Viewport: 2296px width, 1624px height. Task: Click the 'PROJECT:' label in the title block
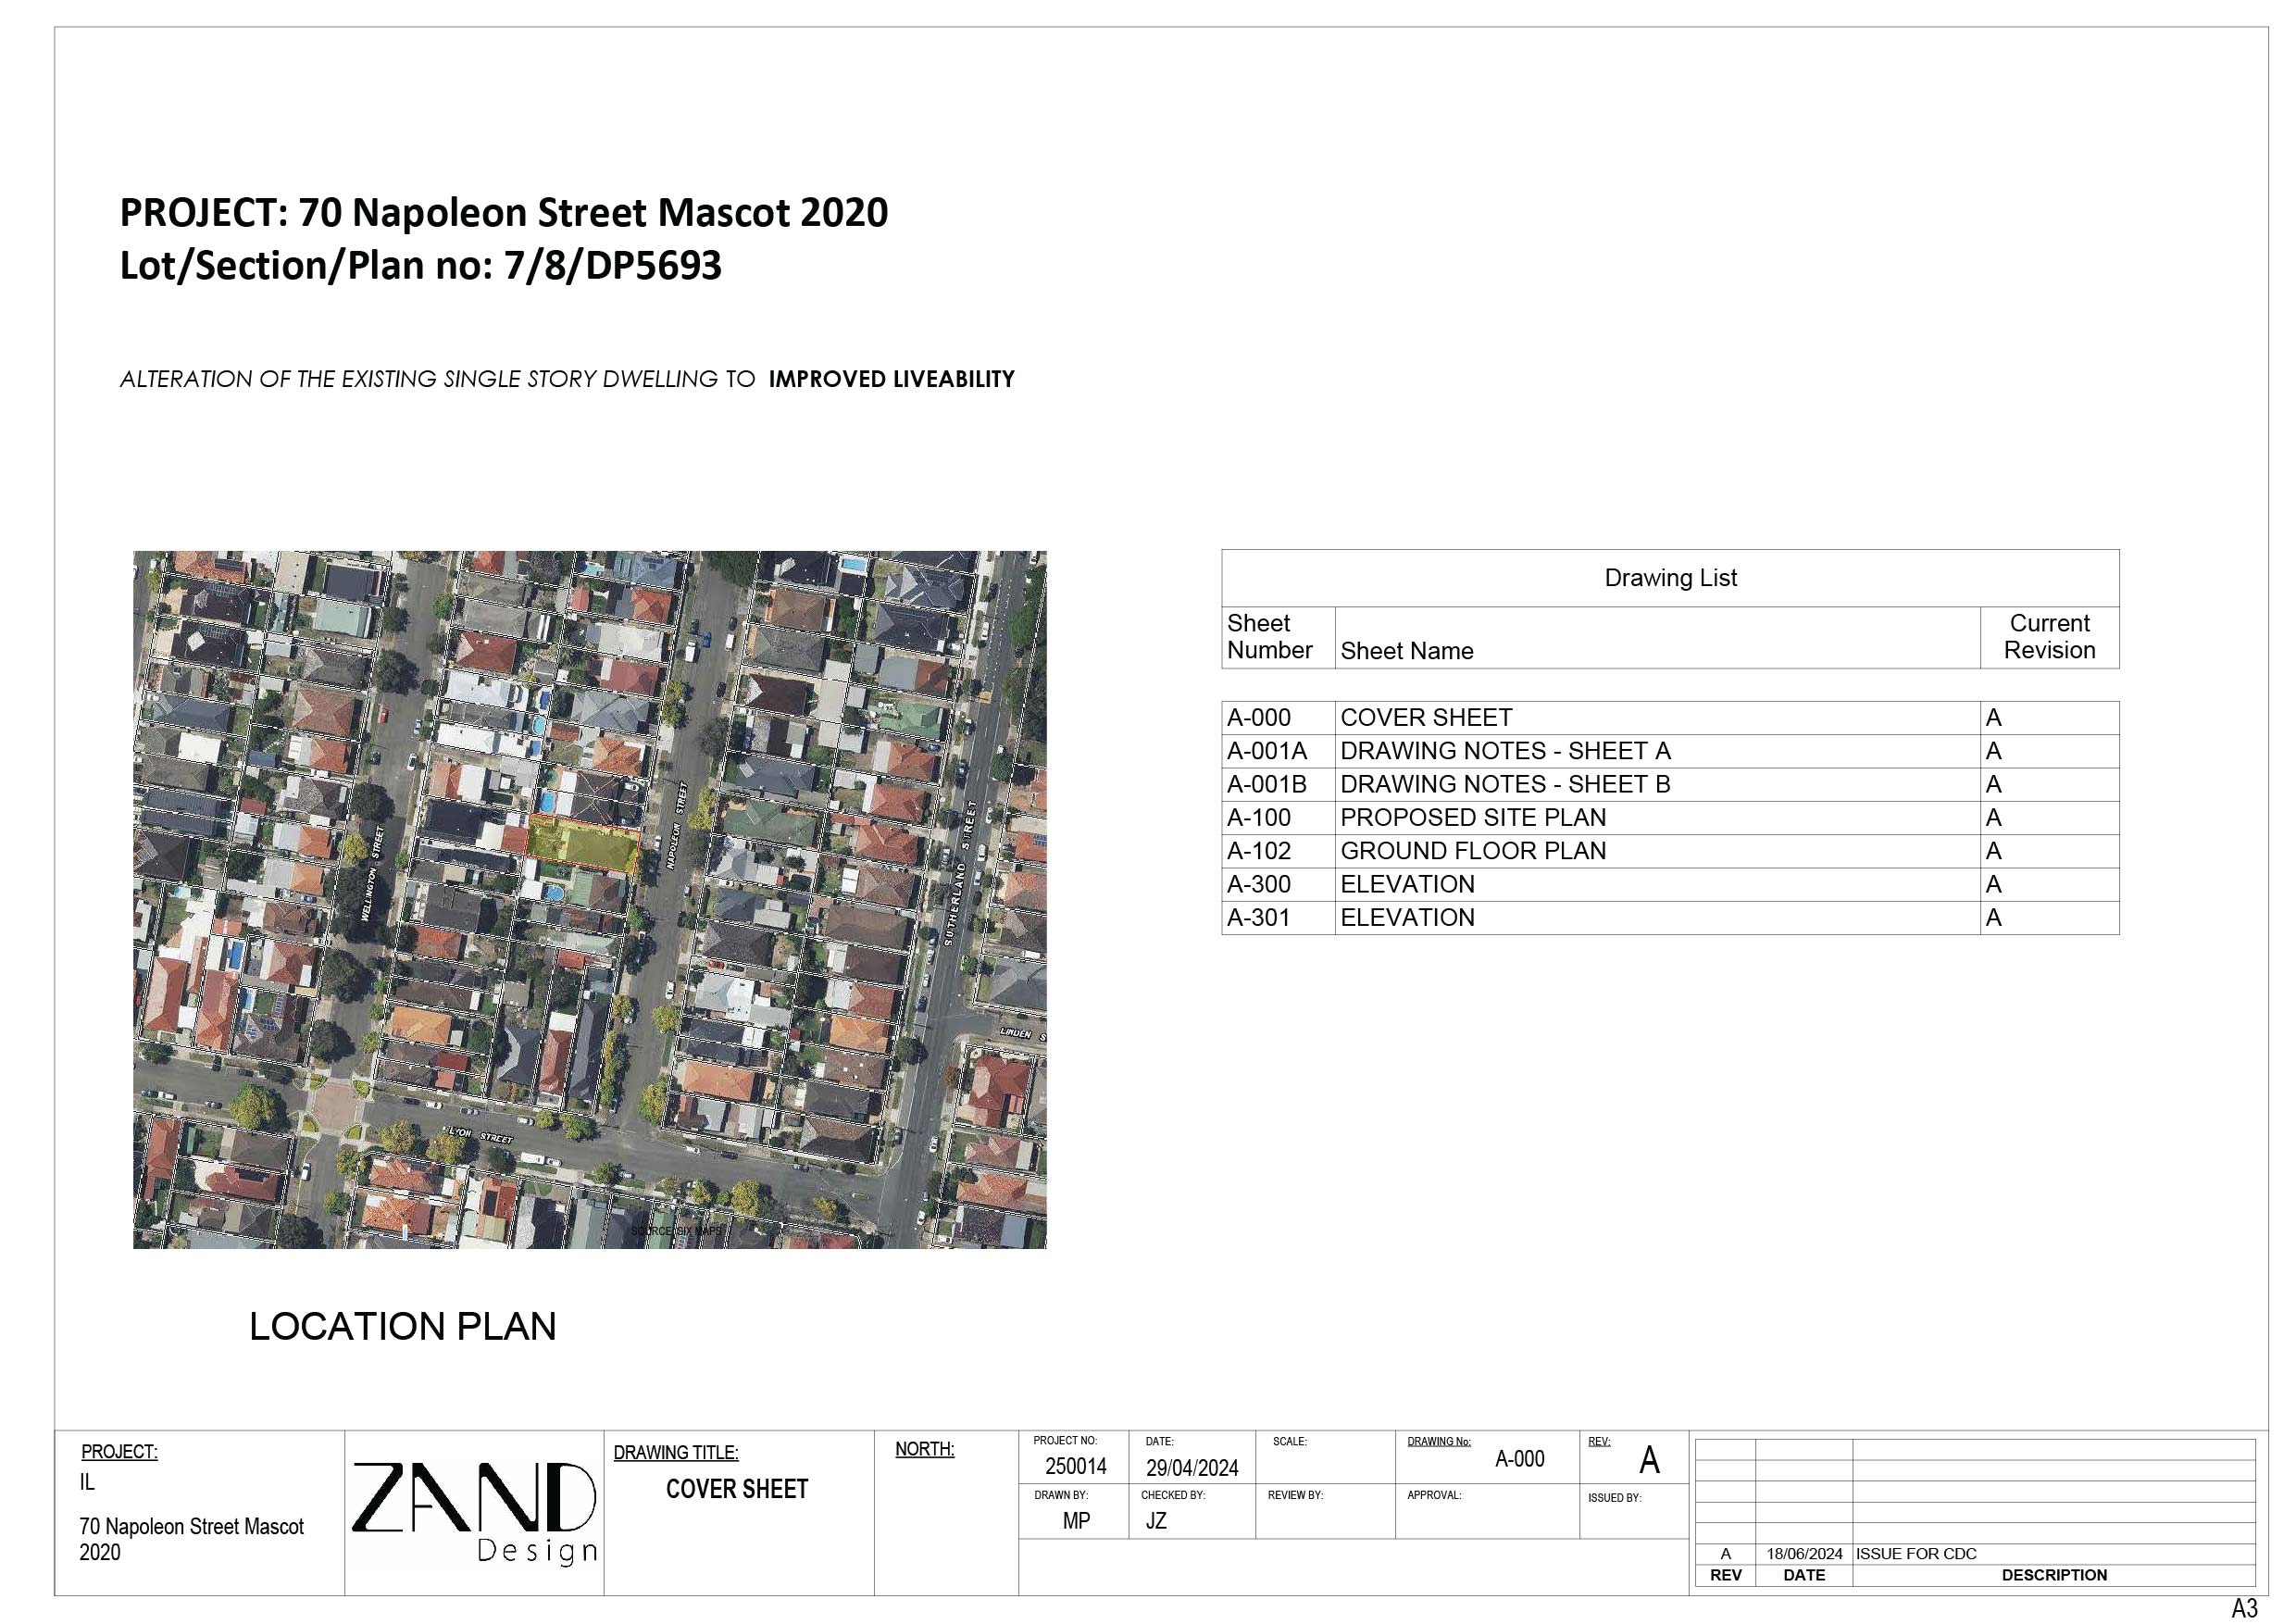pos(119,1452)
